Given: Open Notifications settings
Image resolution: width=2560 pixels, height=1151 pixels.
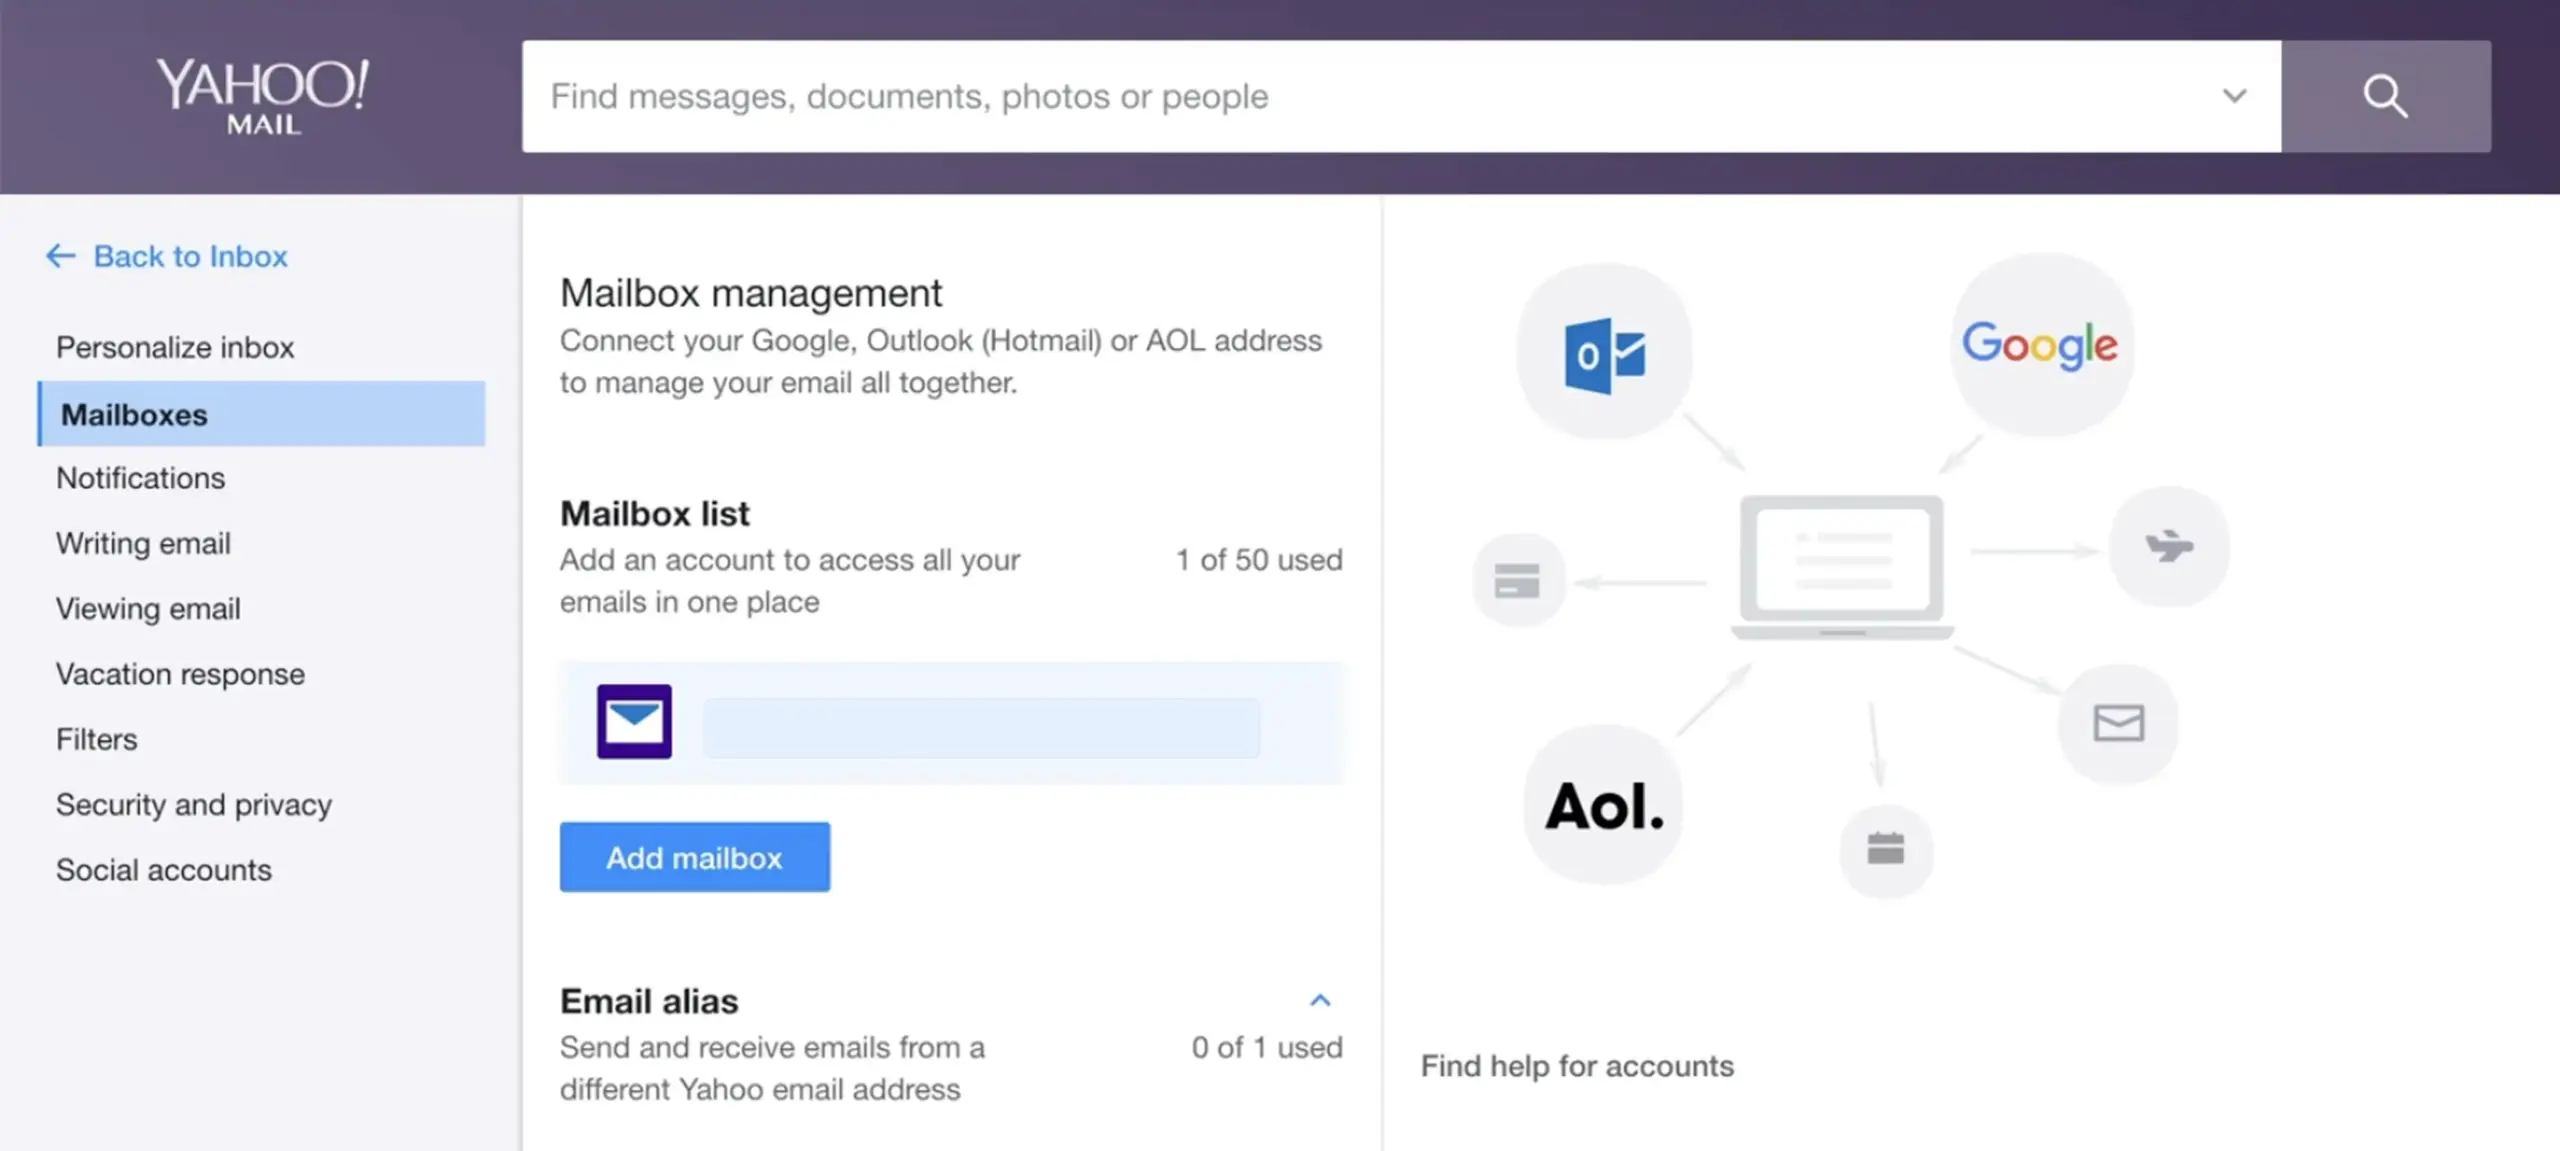Looking at the screenshot, I should pyautogui.click(x=140, y=478).
